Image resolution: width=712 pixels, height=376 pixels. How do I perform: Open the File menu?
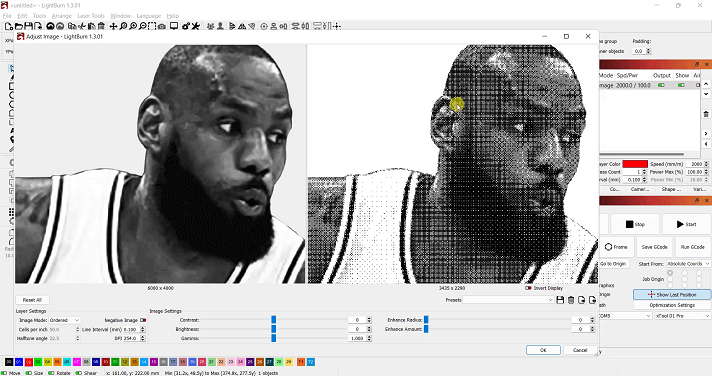(7, 16)
